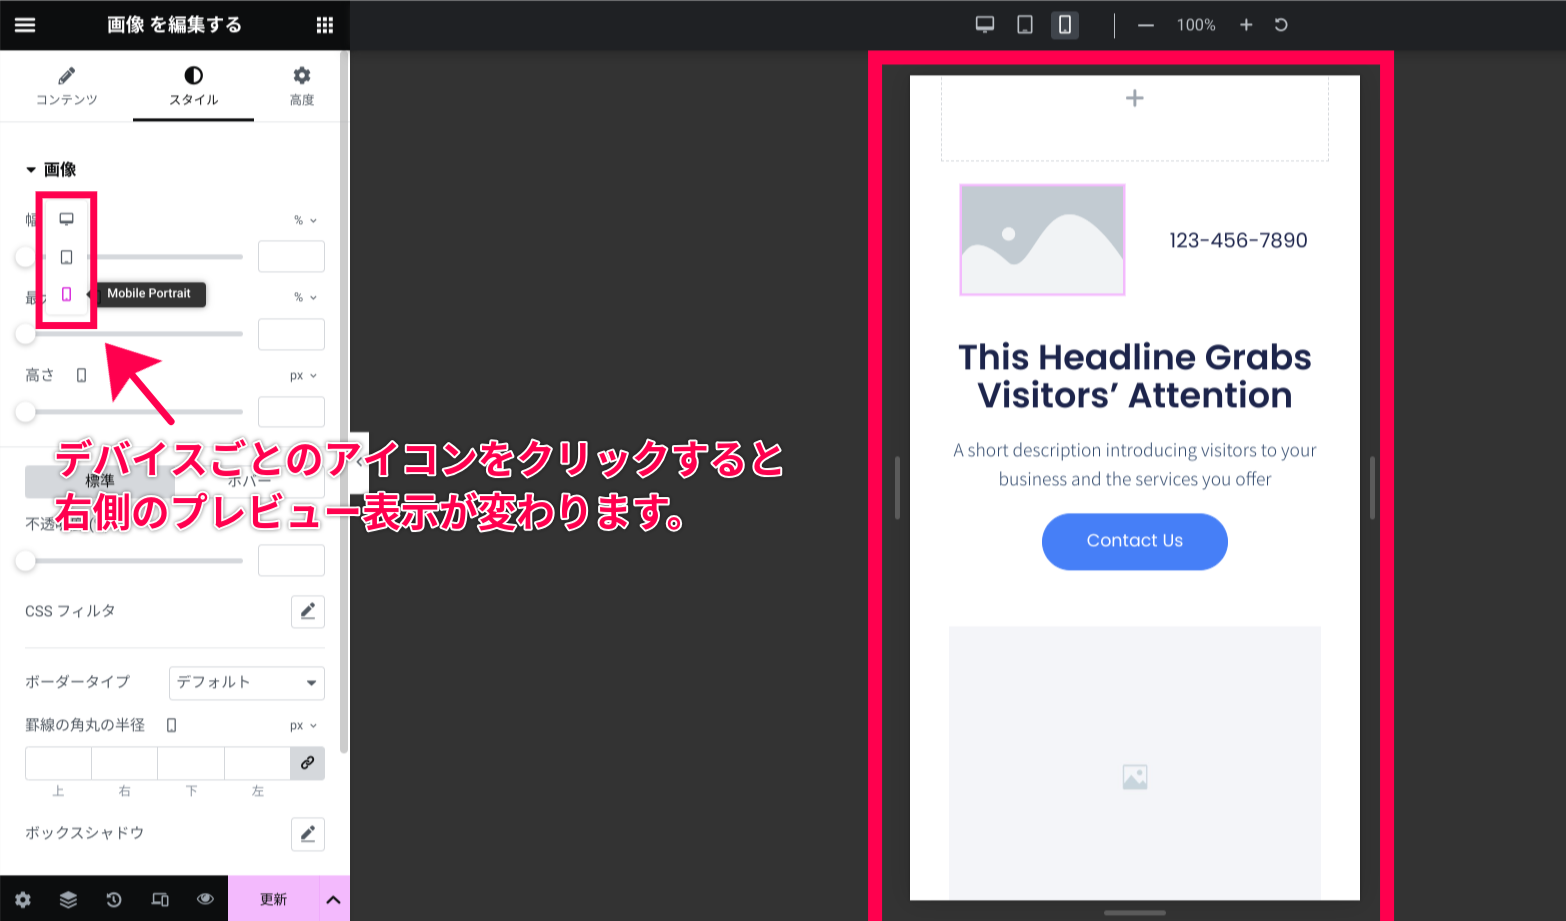Click the 罫線の角丸の半径 responsive device icon
This screenshot has width=1566, height=921.
click(x=172, y=725)
